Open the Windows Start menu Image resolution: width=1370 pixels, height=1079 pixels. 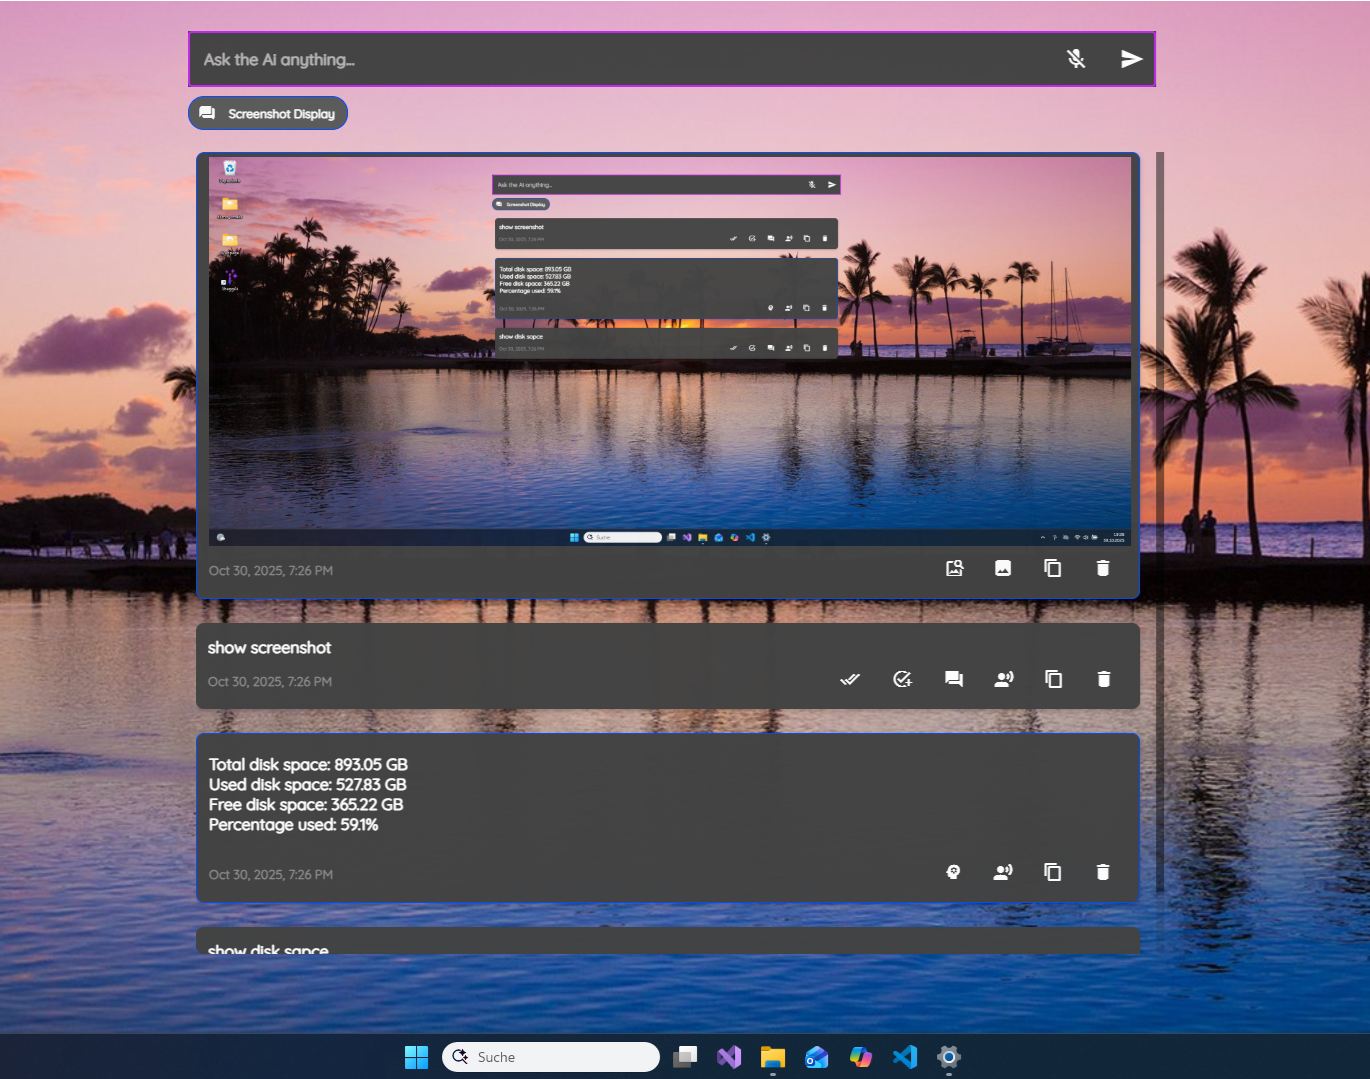[416, 1057]
